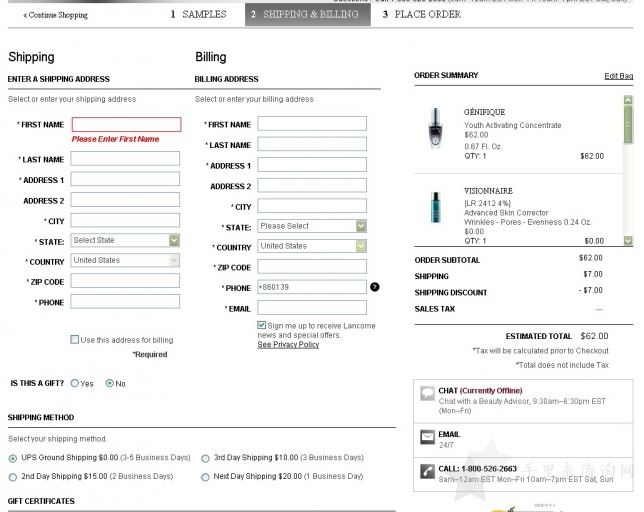Select No for Is this a gift
This screenshot has width=644, height=512.
[x=110, y=383]
